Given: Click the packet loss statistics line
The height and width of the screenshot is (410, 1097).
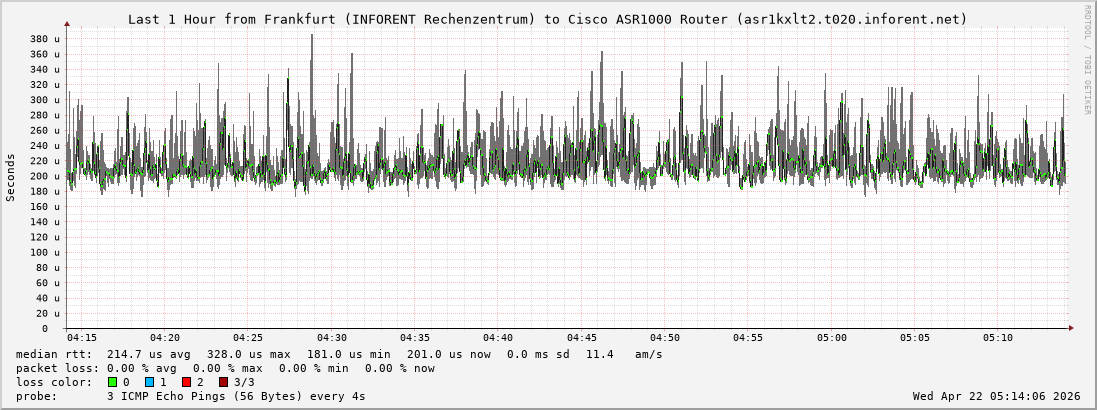Looking at the screenshot, I should (x=225, y=368).
